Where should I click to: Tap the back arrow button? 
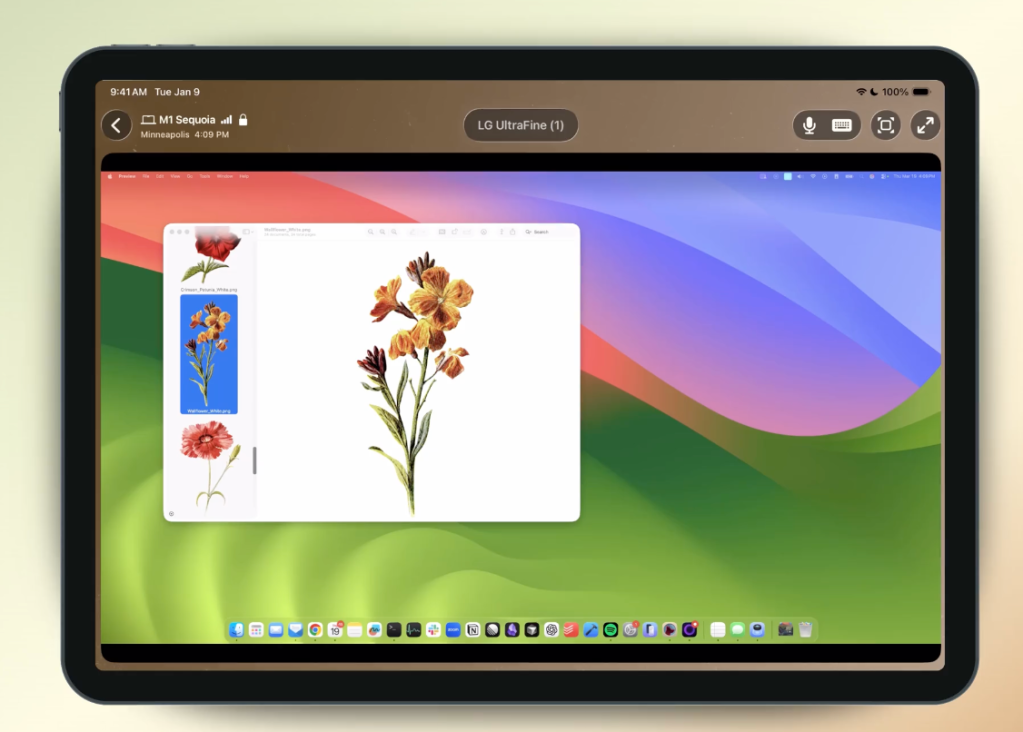[x=116, y=125]
